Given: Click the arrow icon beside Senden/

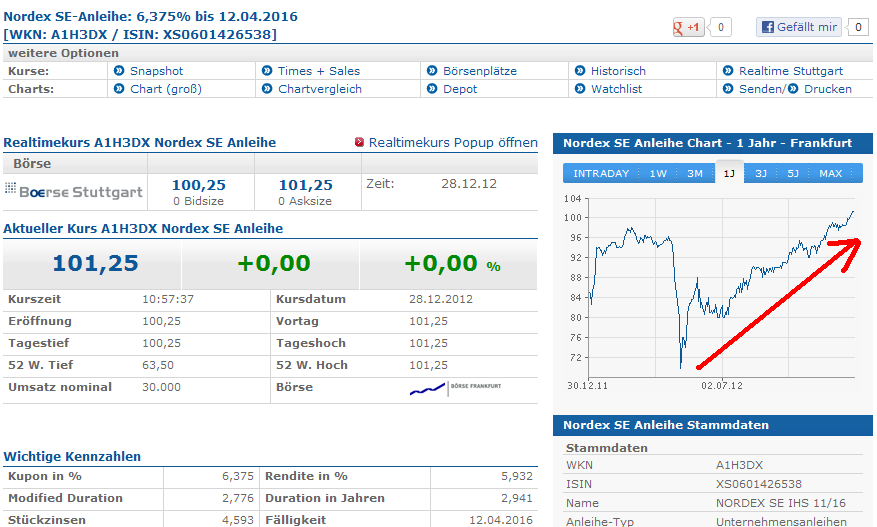Looking at the screenshot, I should pos(728,89).
